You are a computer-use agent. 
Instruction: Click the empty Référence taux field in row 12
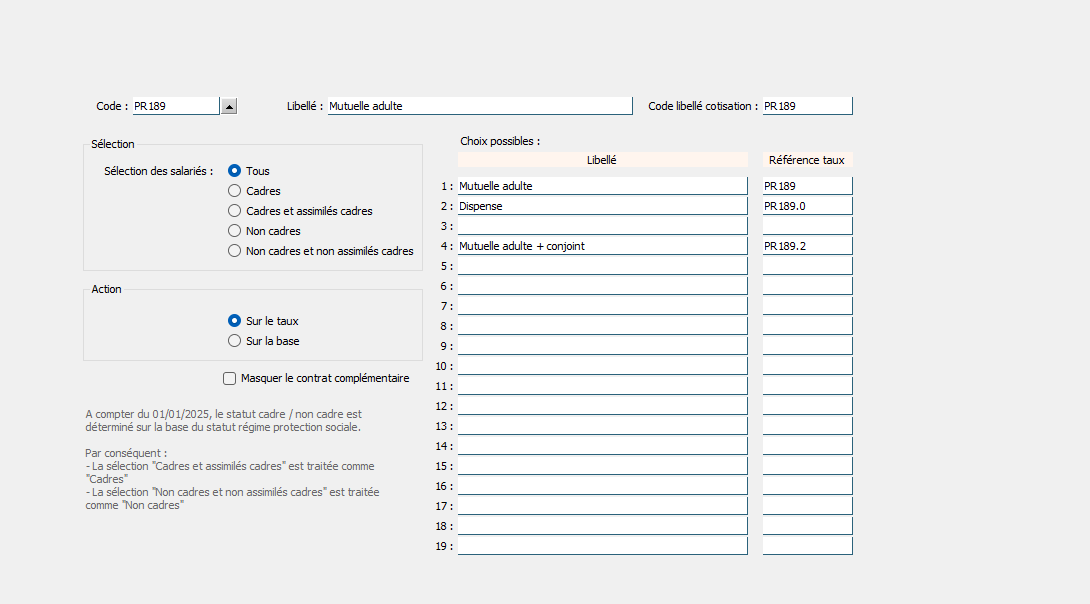coord(807,407)
